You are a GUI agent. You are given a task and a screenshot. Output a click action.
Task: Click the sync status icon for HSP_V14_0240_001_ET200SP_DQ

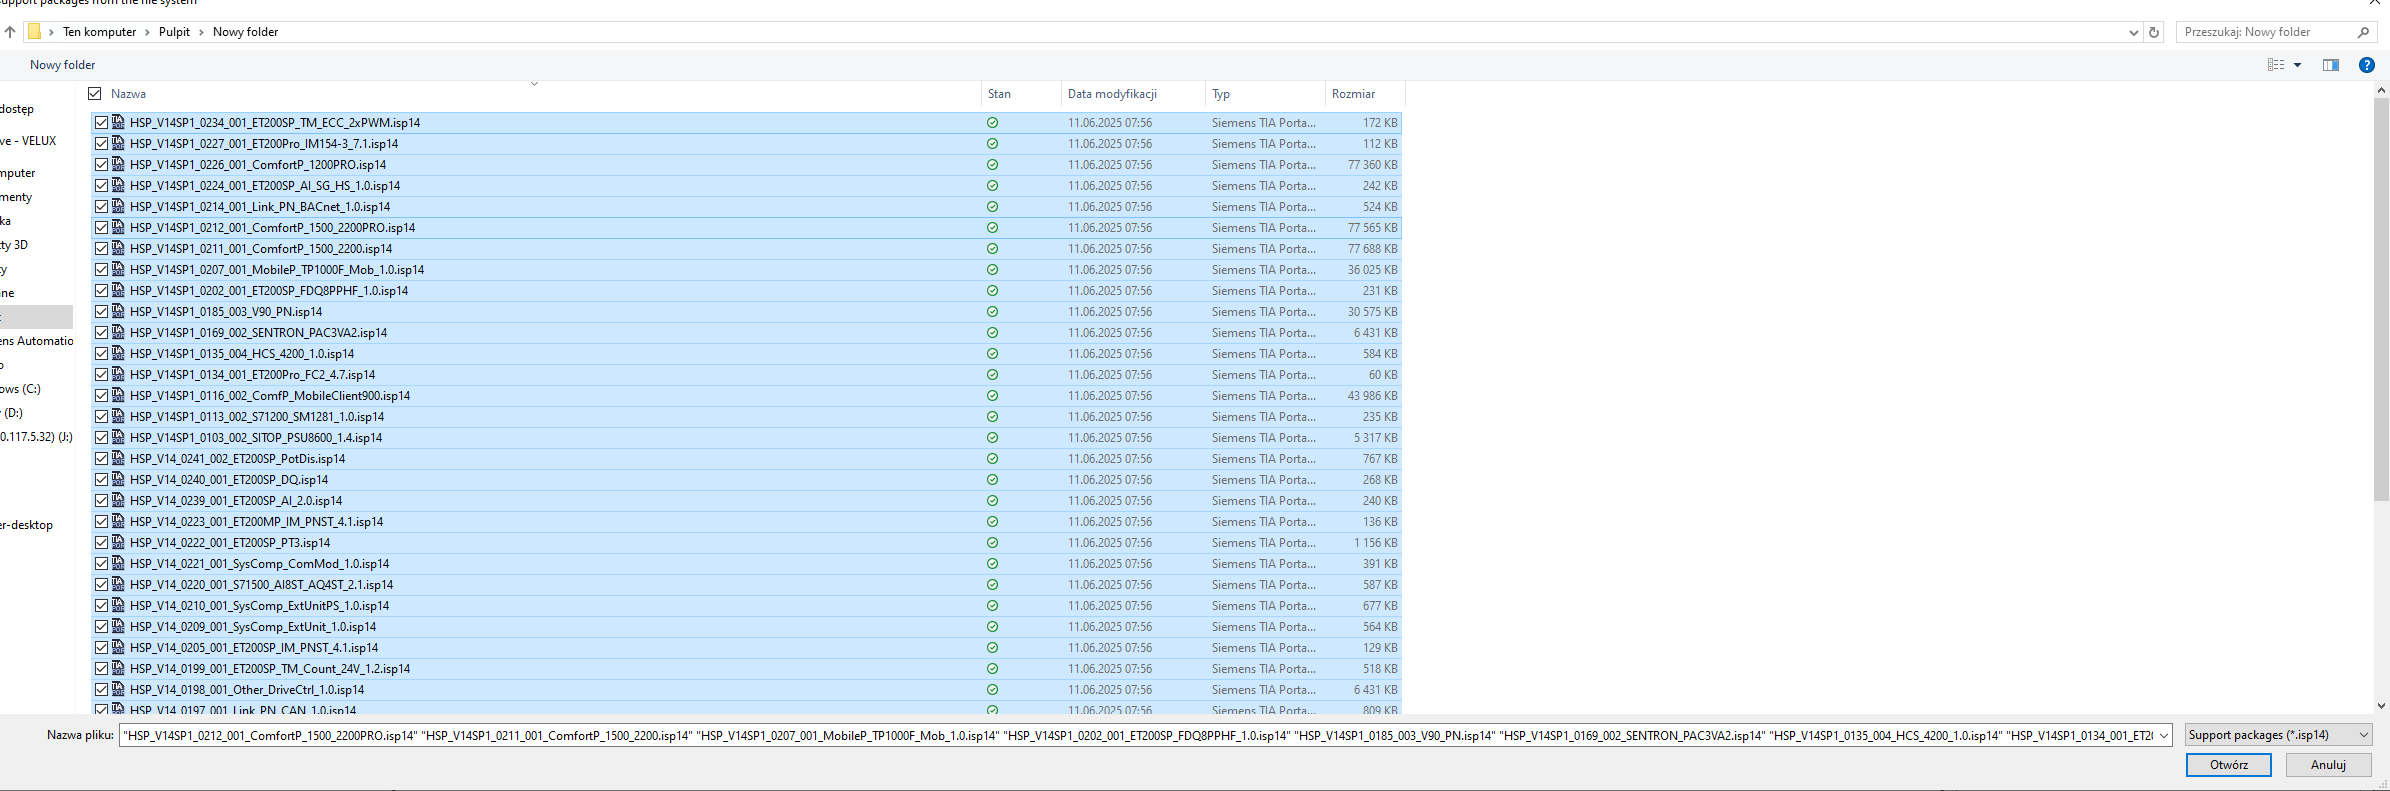click(992, 480)
